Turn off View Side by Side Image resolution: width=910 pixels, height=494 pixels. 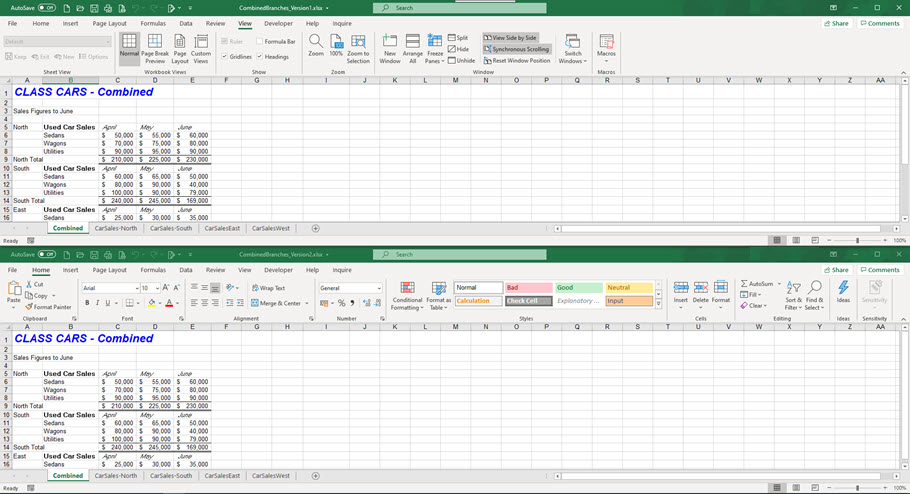tap(511, 38)
